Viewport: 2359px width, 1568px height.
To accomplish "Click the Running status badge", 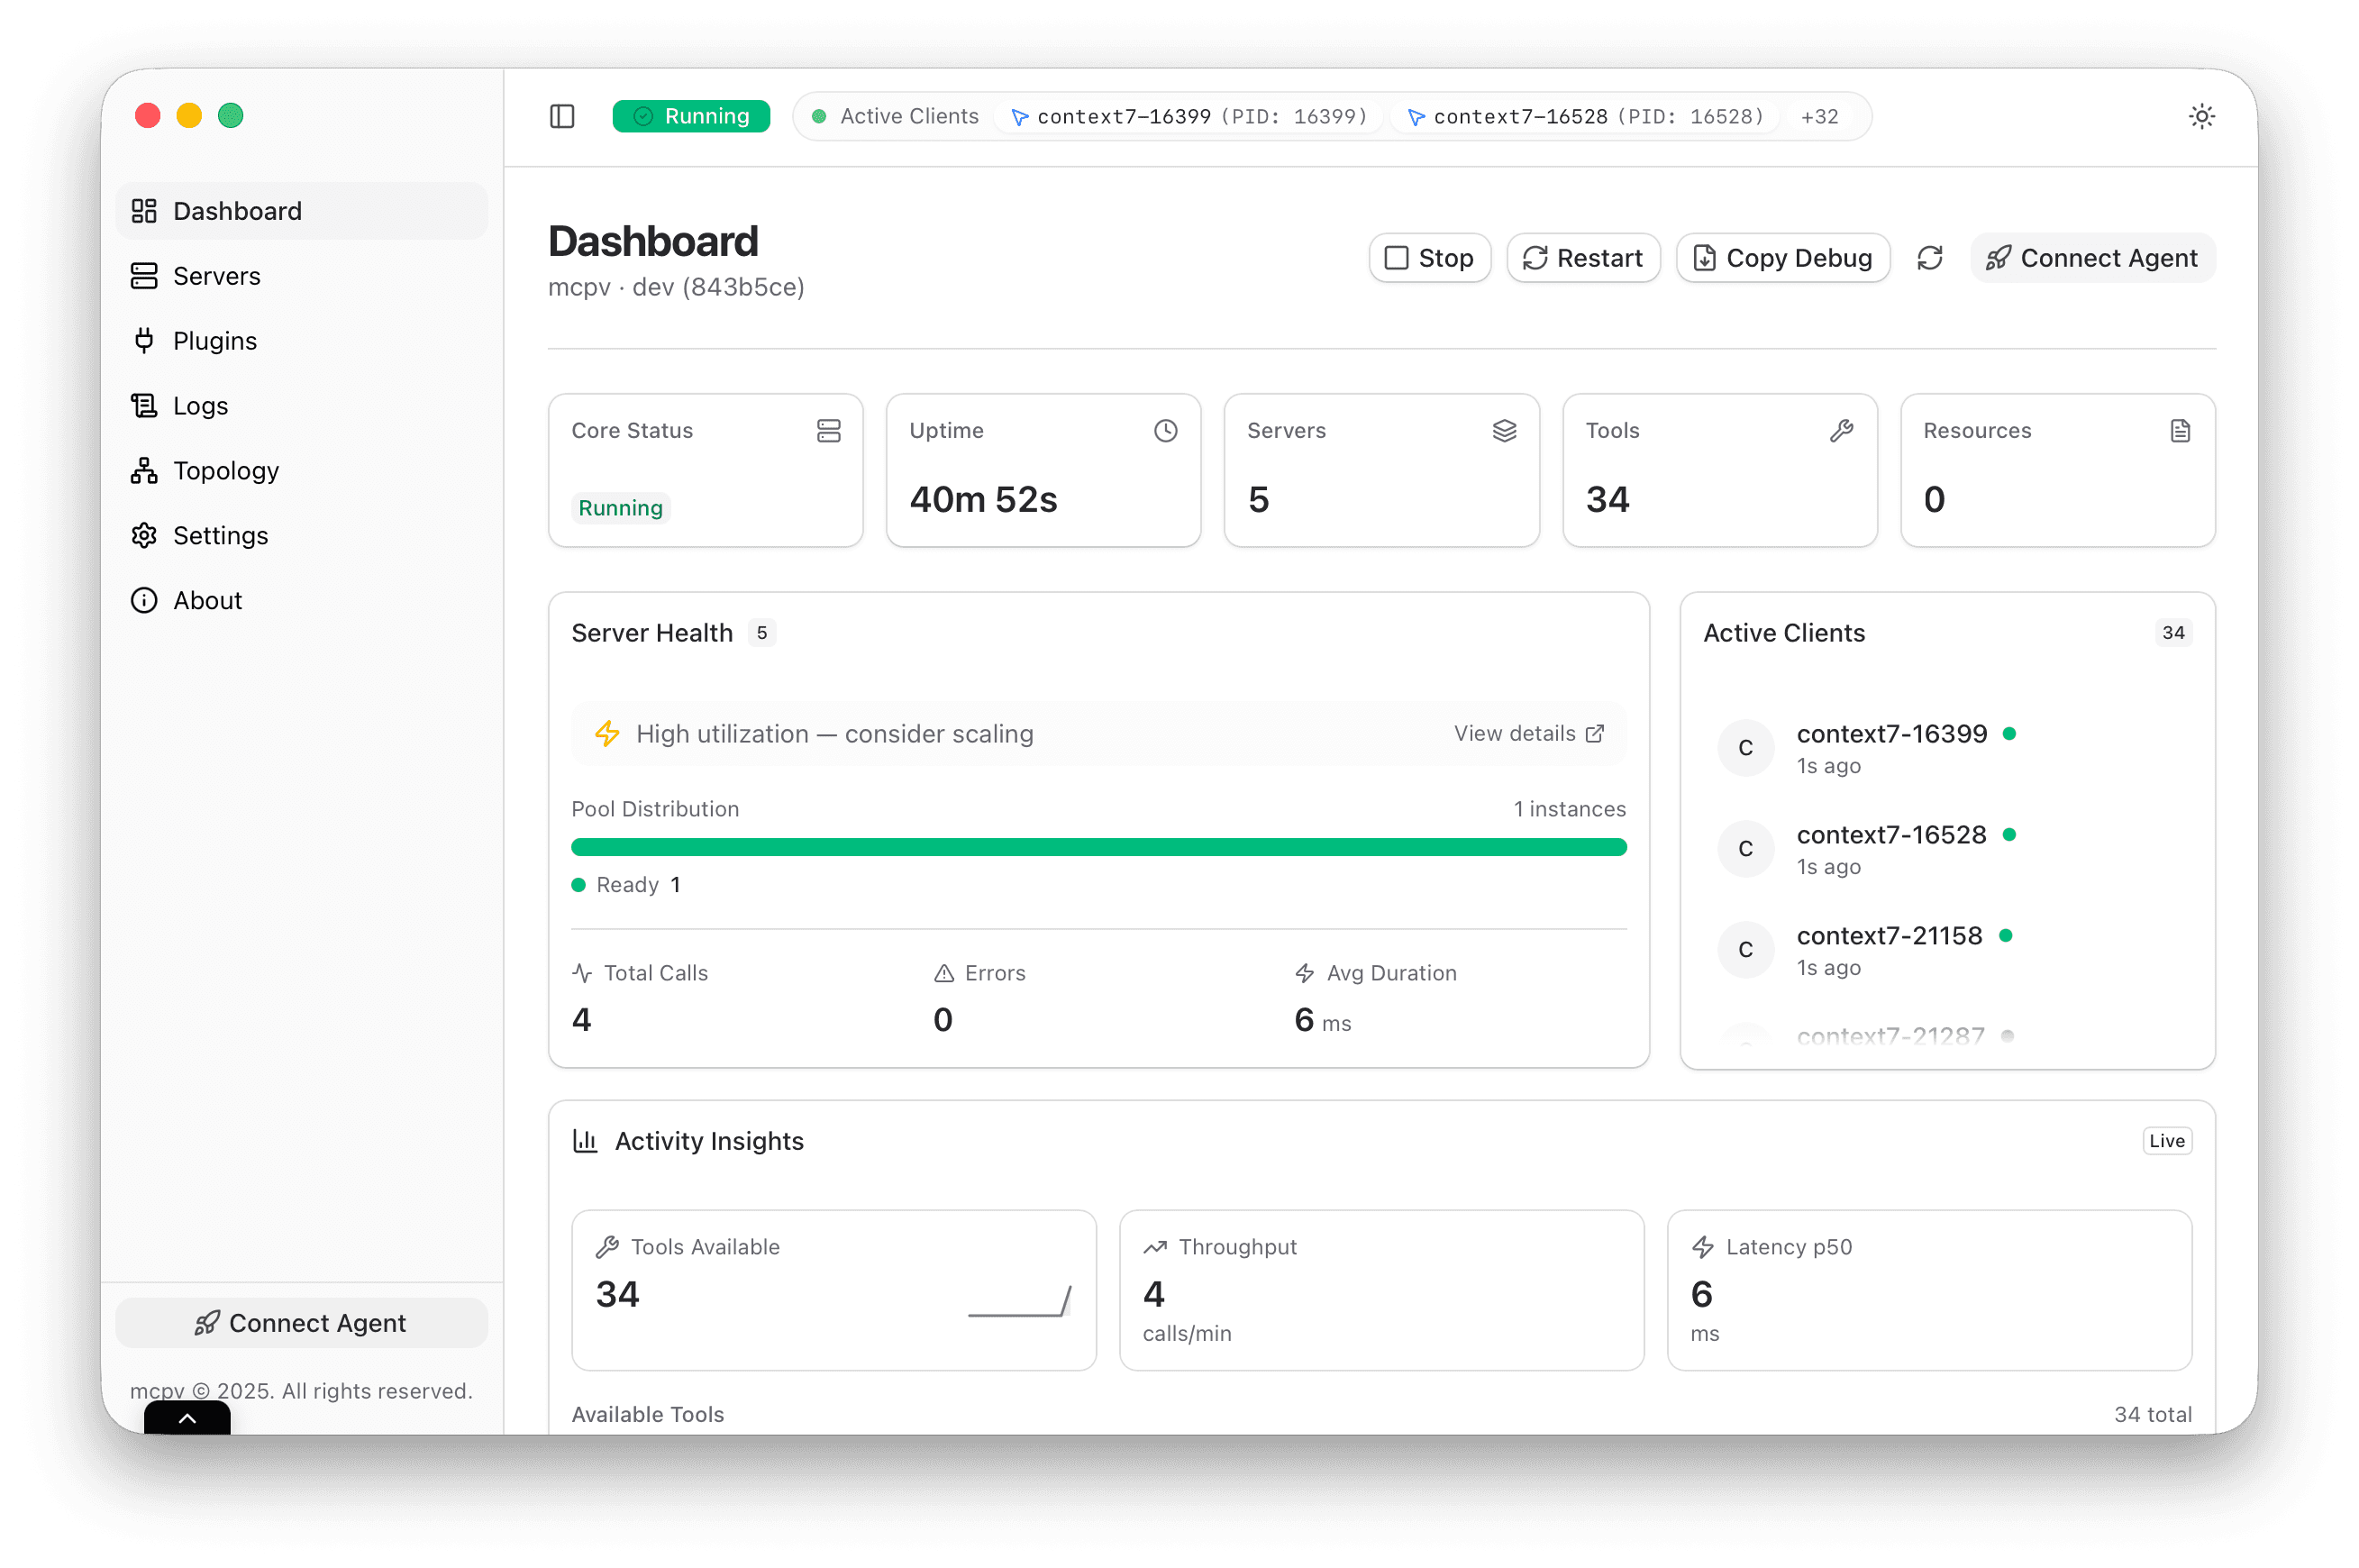I will [691, 116].
